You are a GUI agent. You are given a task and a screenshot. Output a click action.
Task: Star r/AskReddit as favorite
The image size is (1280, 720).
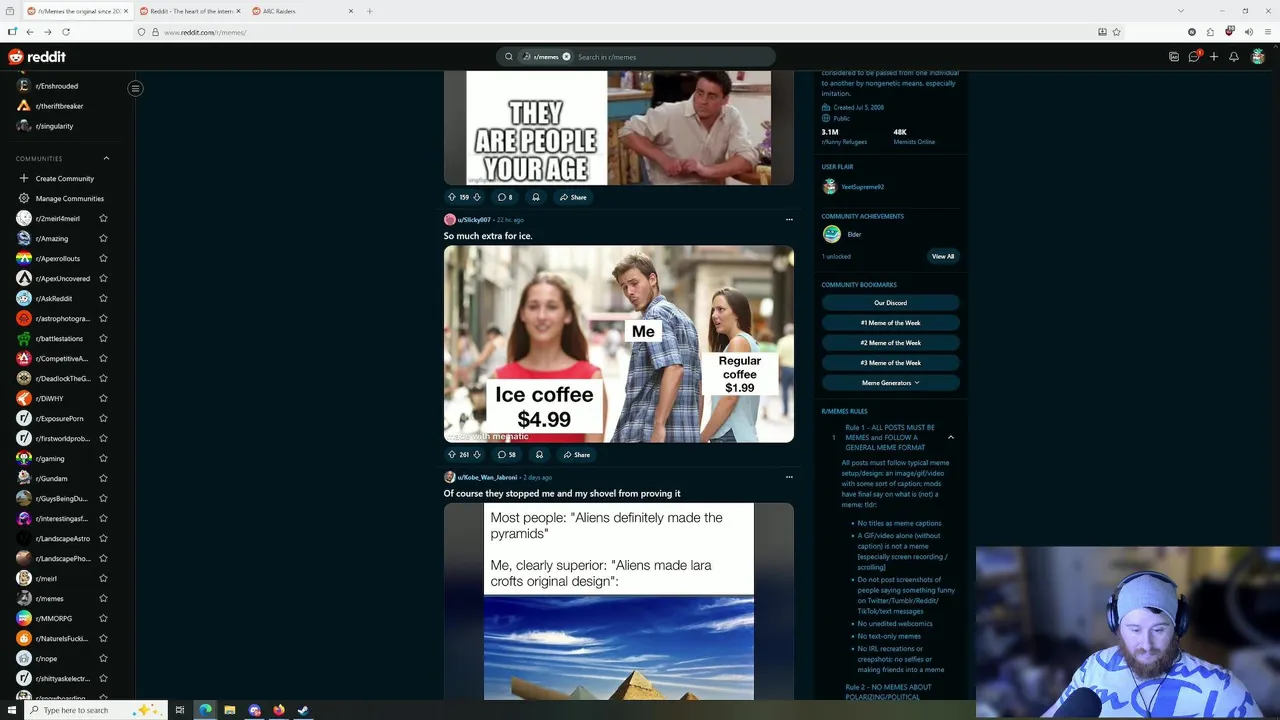coord(103,298)
